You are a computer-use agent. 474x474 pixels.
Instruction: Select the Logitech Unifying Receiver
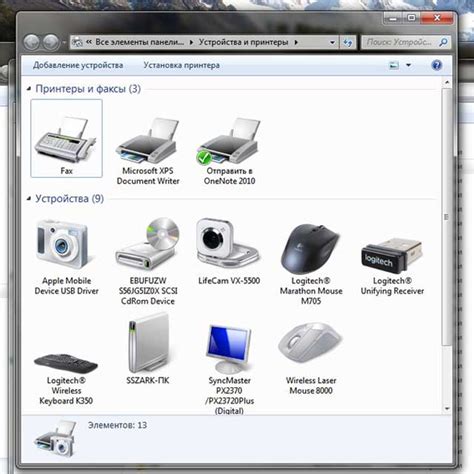(x=392, y=265)
